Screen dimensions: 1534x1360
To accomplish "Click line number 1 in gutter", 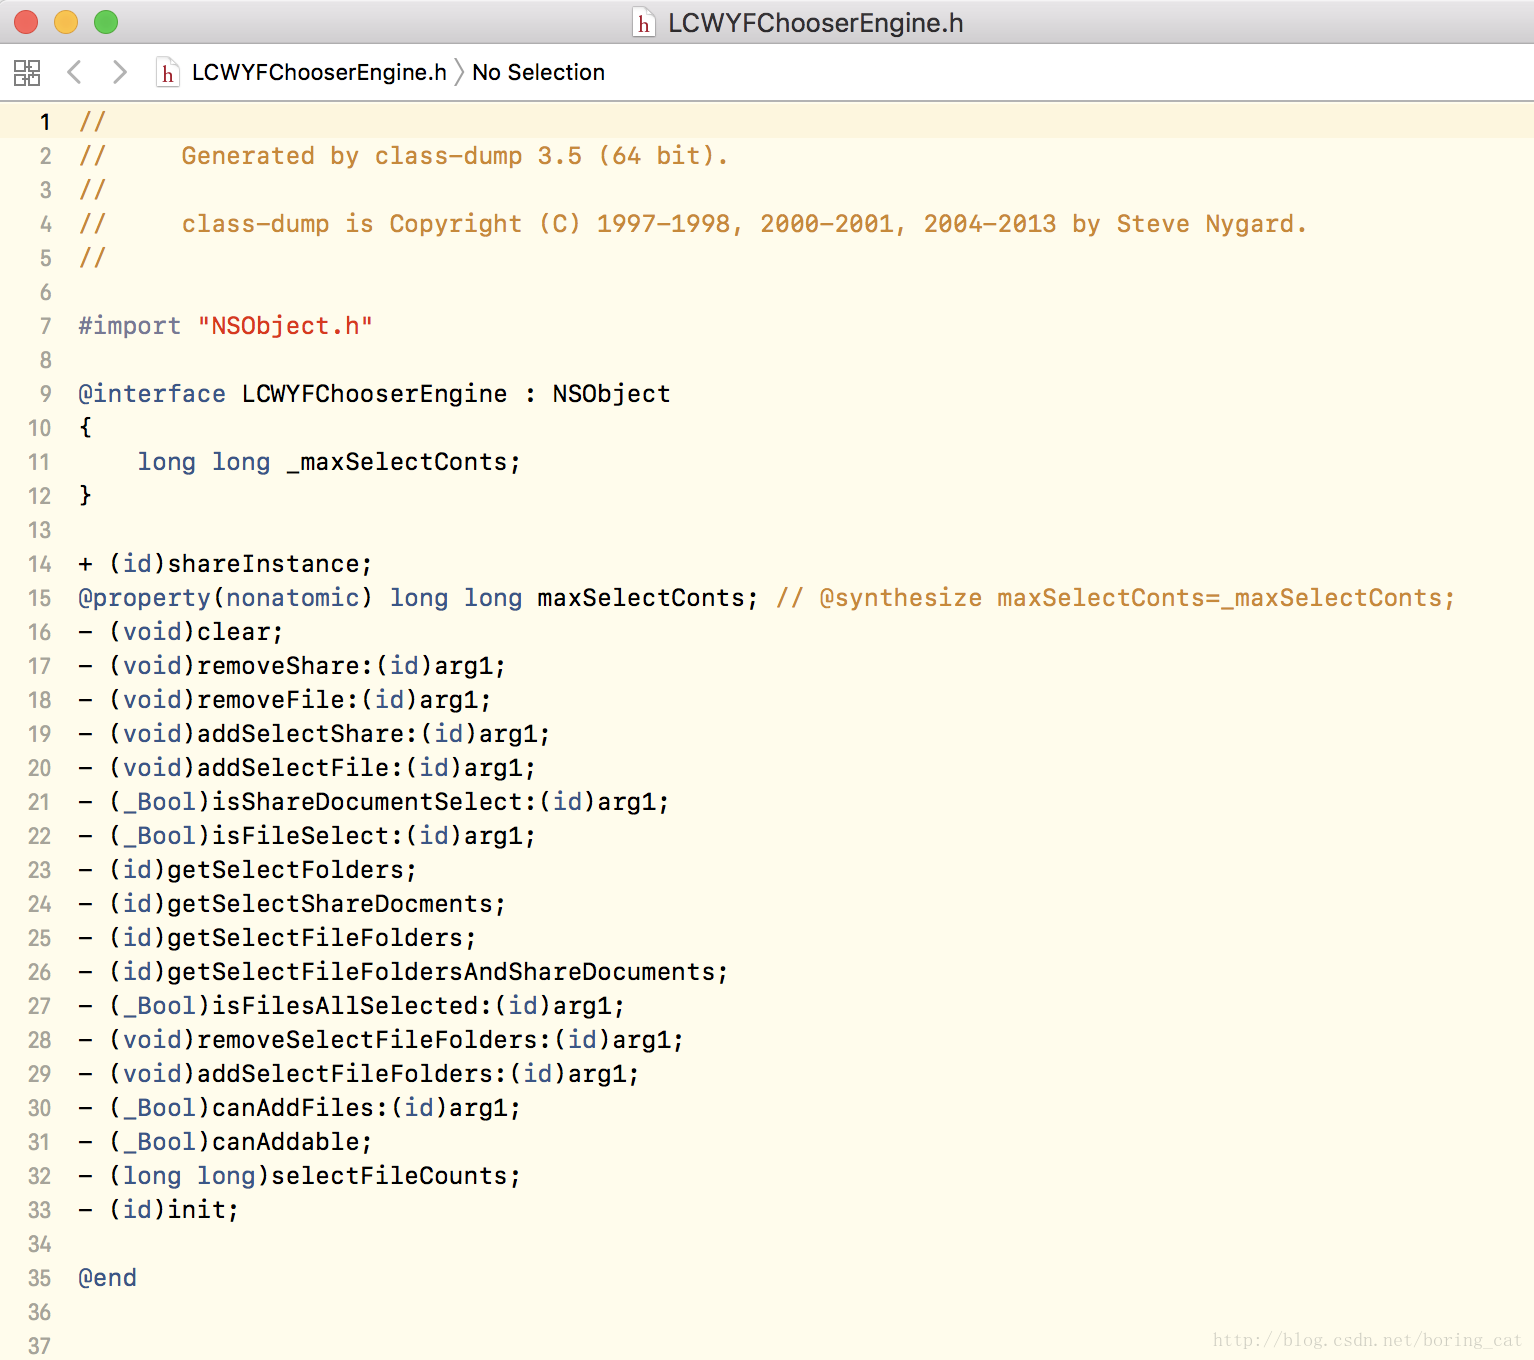I will [45, 122].
